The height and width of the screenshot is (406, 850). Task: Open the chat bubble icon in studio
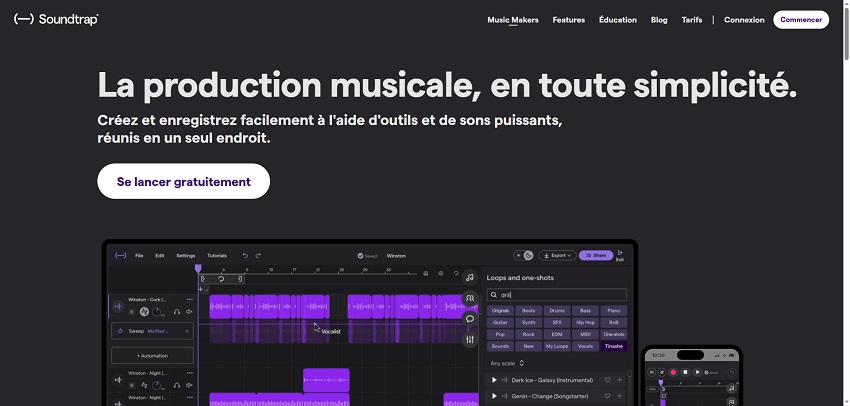[470, 319]
